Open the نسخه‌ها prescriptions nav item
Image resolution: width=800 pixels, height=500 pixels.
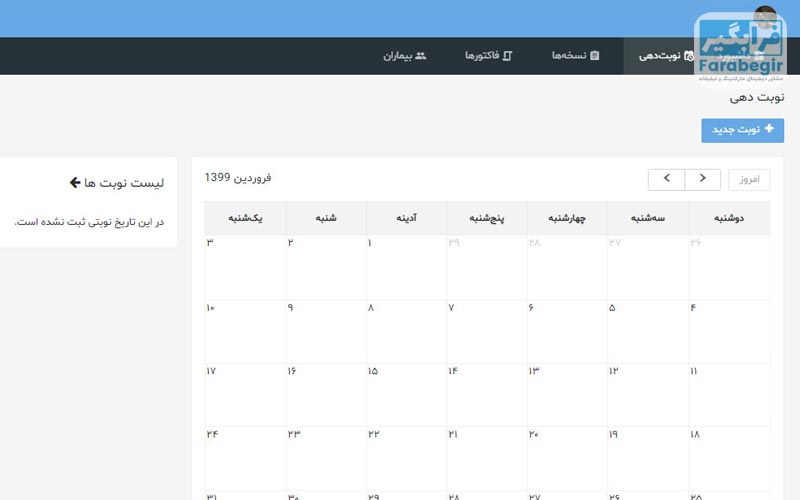[x=576, y=56]
